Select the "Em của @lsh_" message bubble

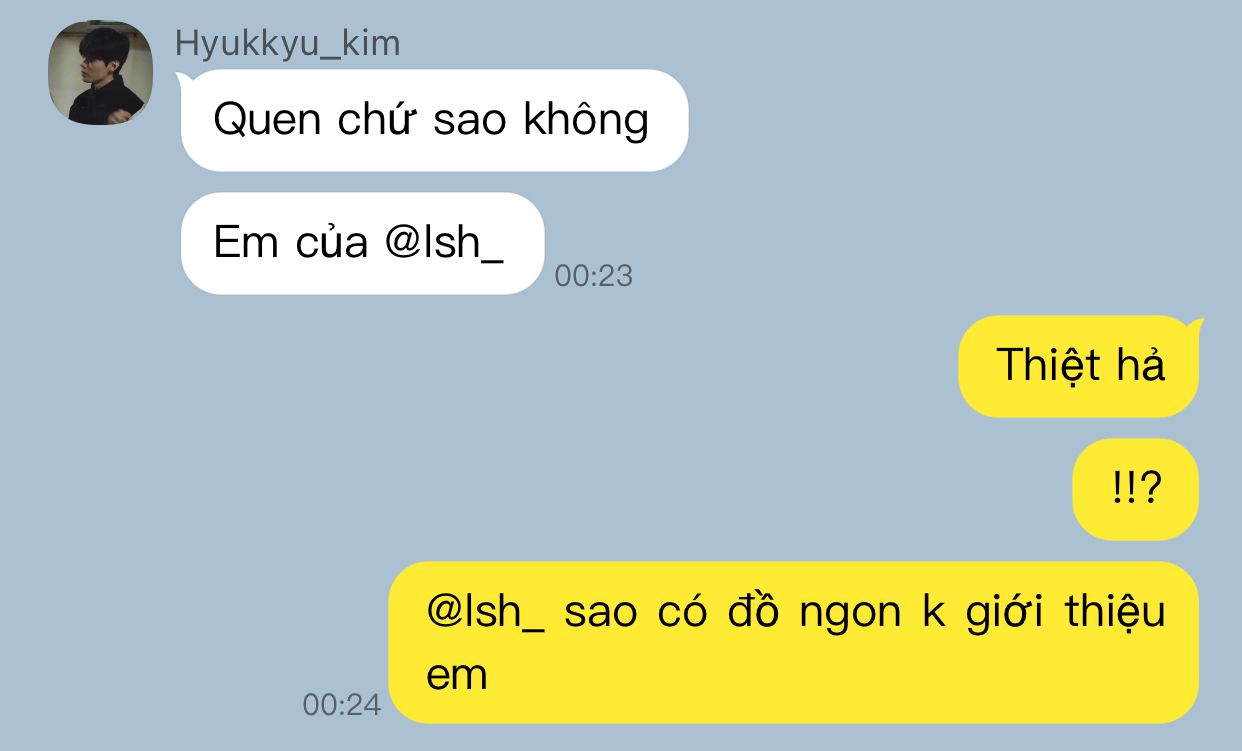click(x=362, y=243)
